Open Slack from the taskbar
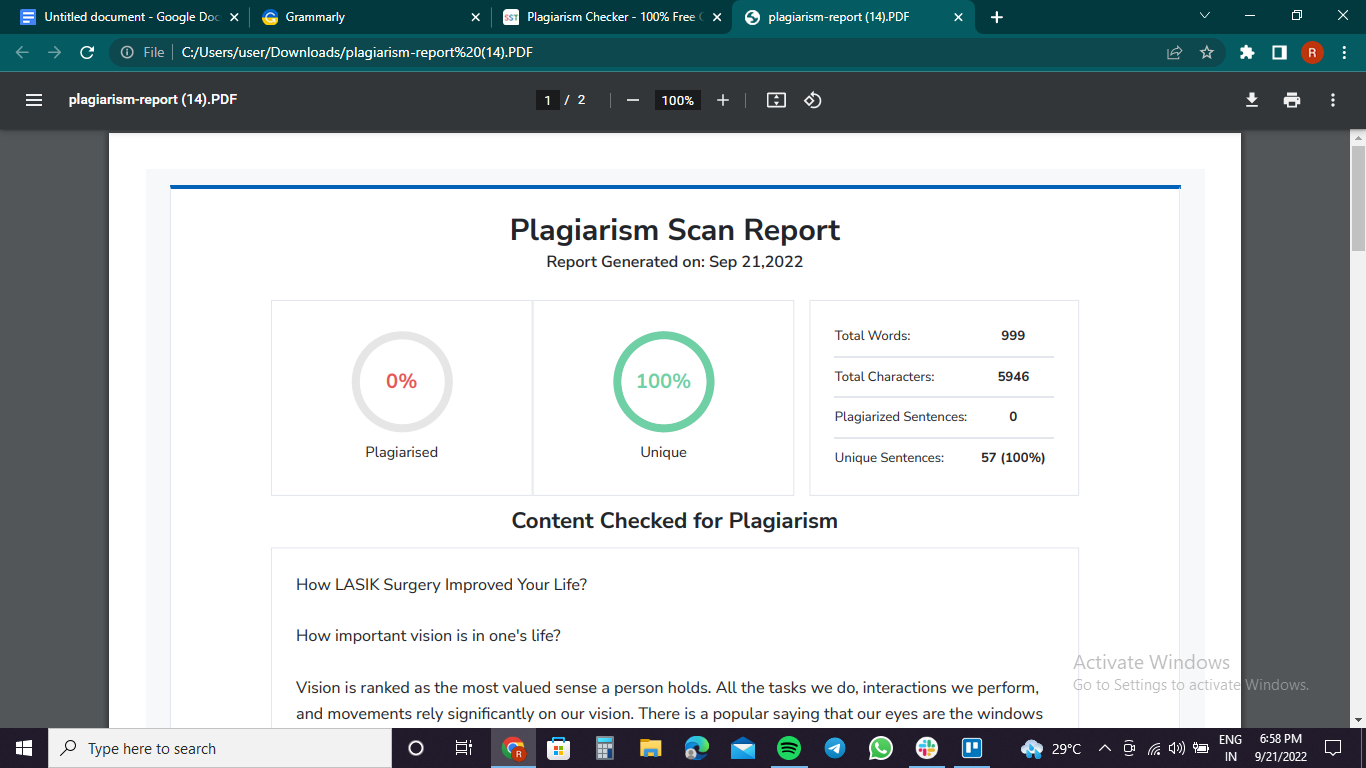Screen dimensions: 1366x768 [926, 748]
